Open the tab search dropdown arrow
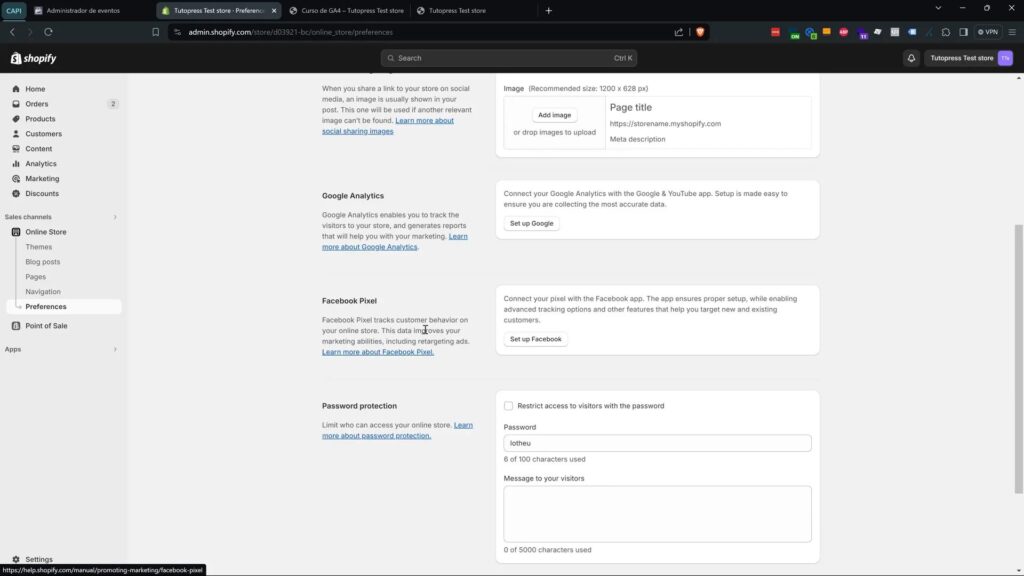 tap(938, 8)
